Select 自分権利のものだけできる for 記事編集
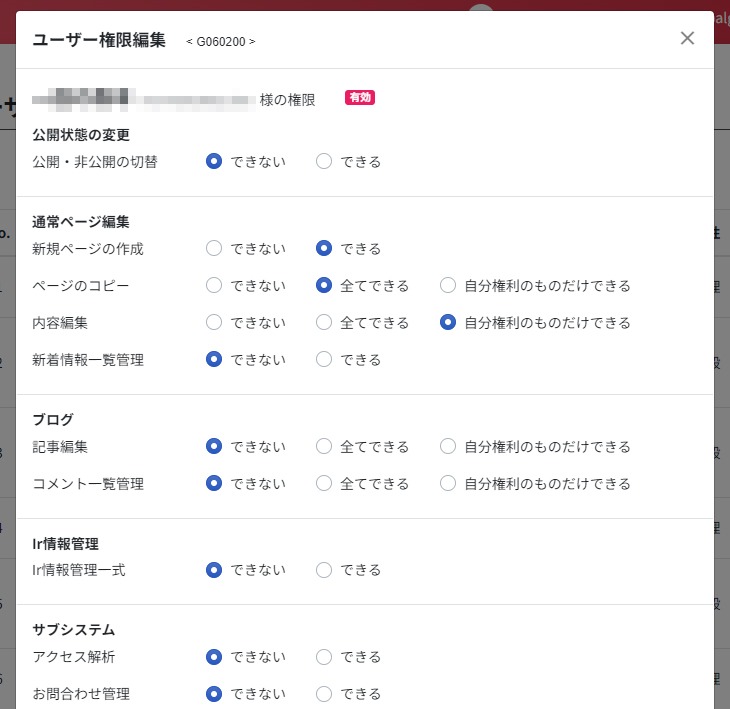This screenshot has height=709, width=730. click(448, 446)
